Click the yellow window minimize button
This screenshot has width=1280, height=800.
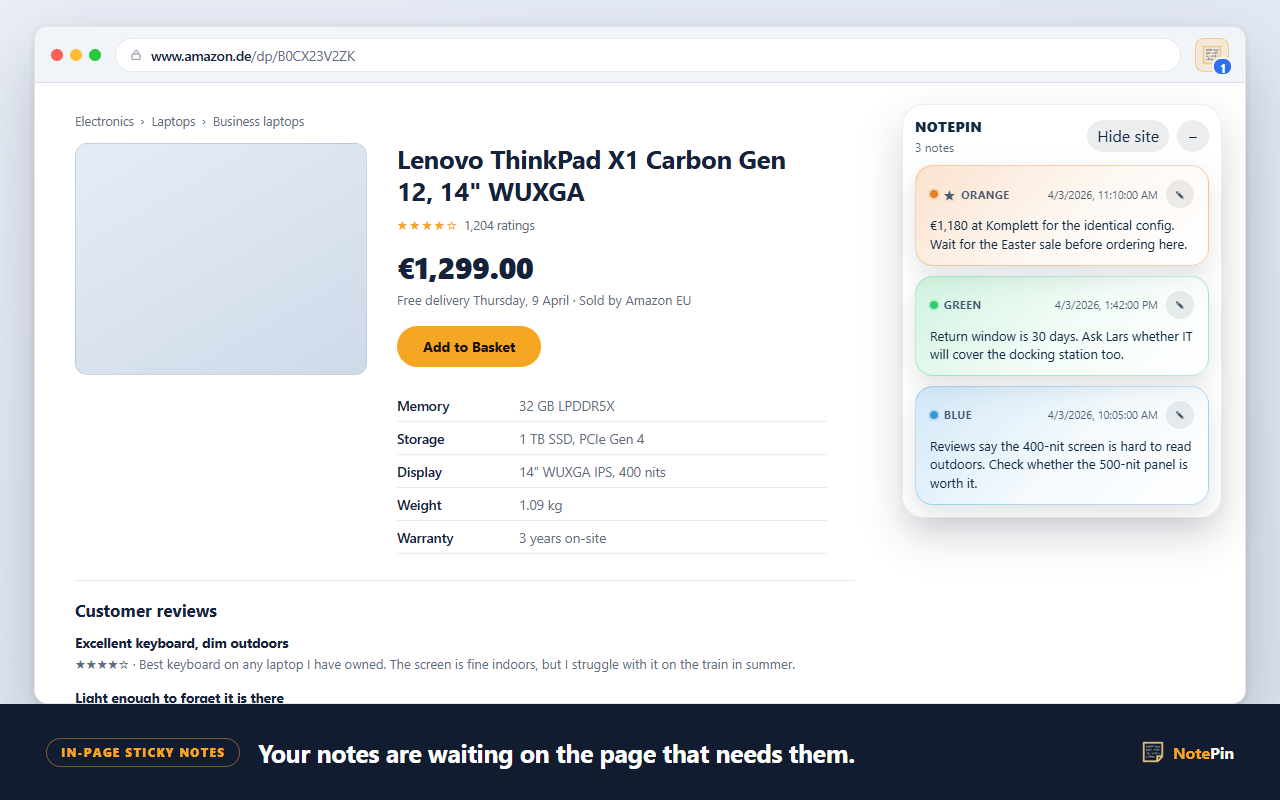(x=76, y=55)
